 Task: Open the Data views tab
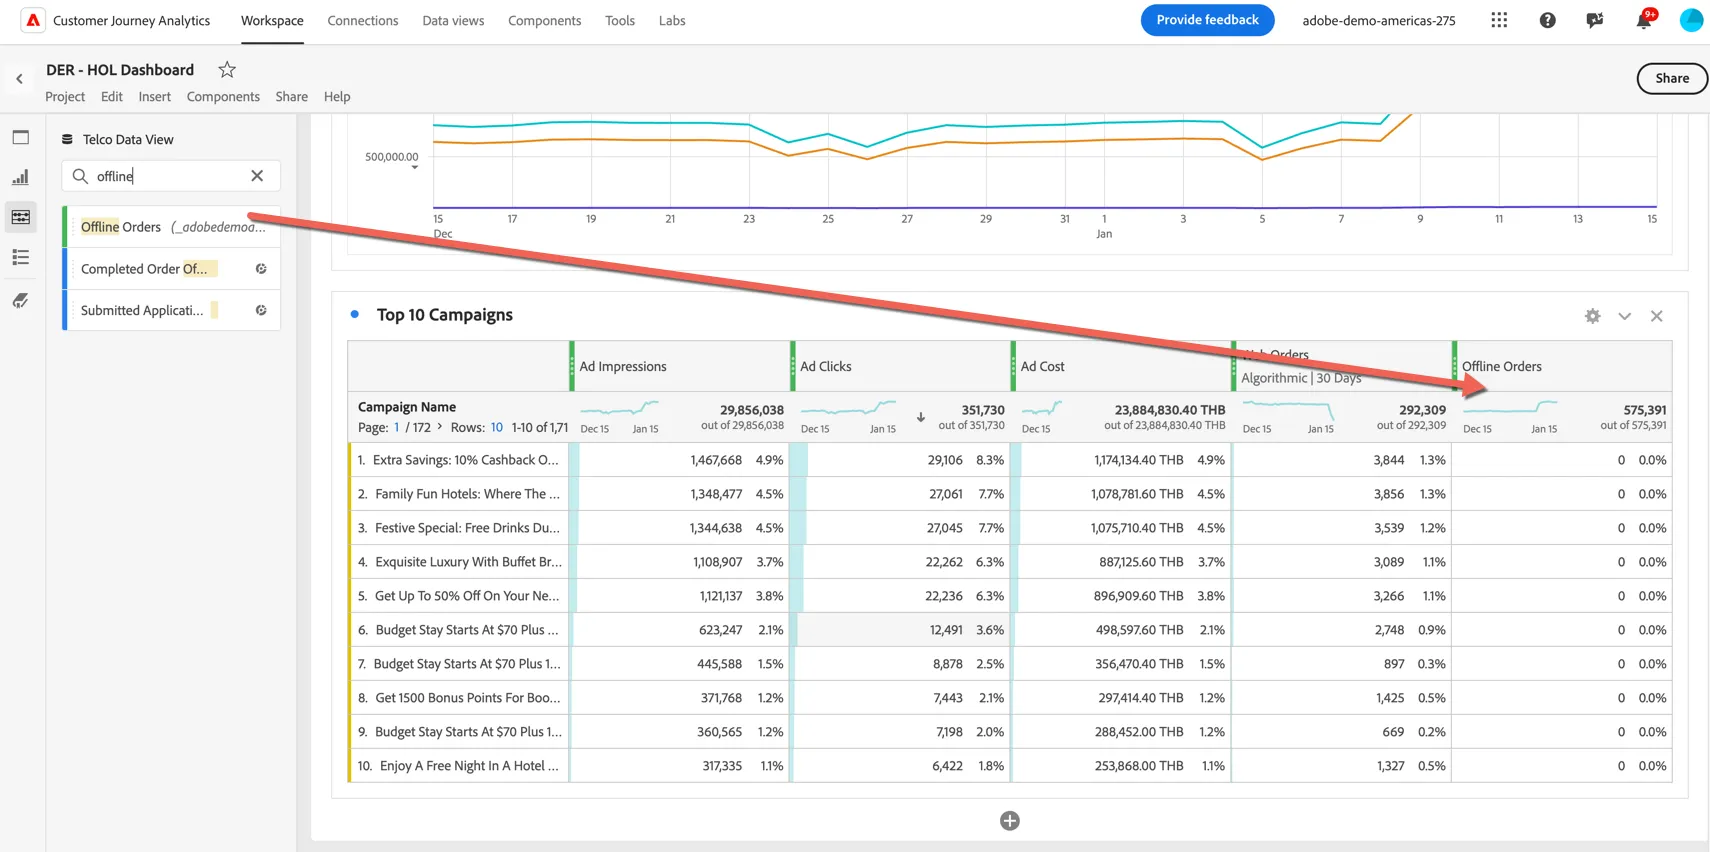(x=453, y=20)
